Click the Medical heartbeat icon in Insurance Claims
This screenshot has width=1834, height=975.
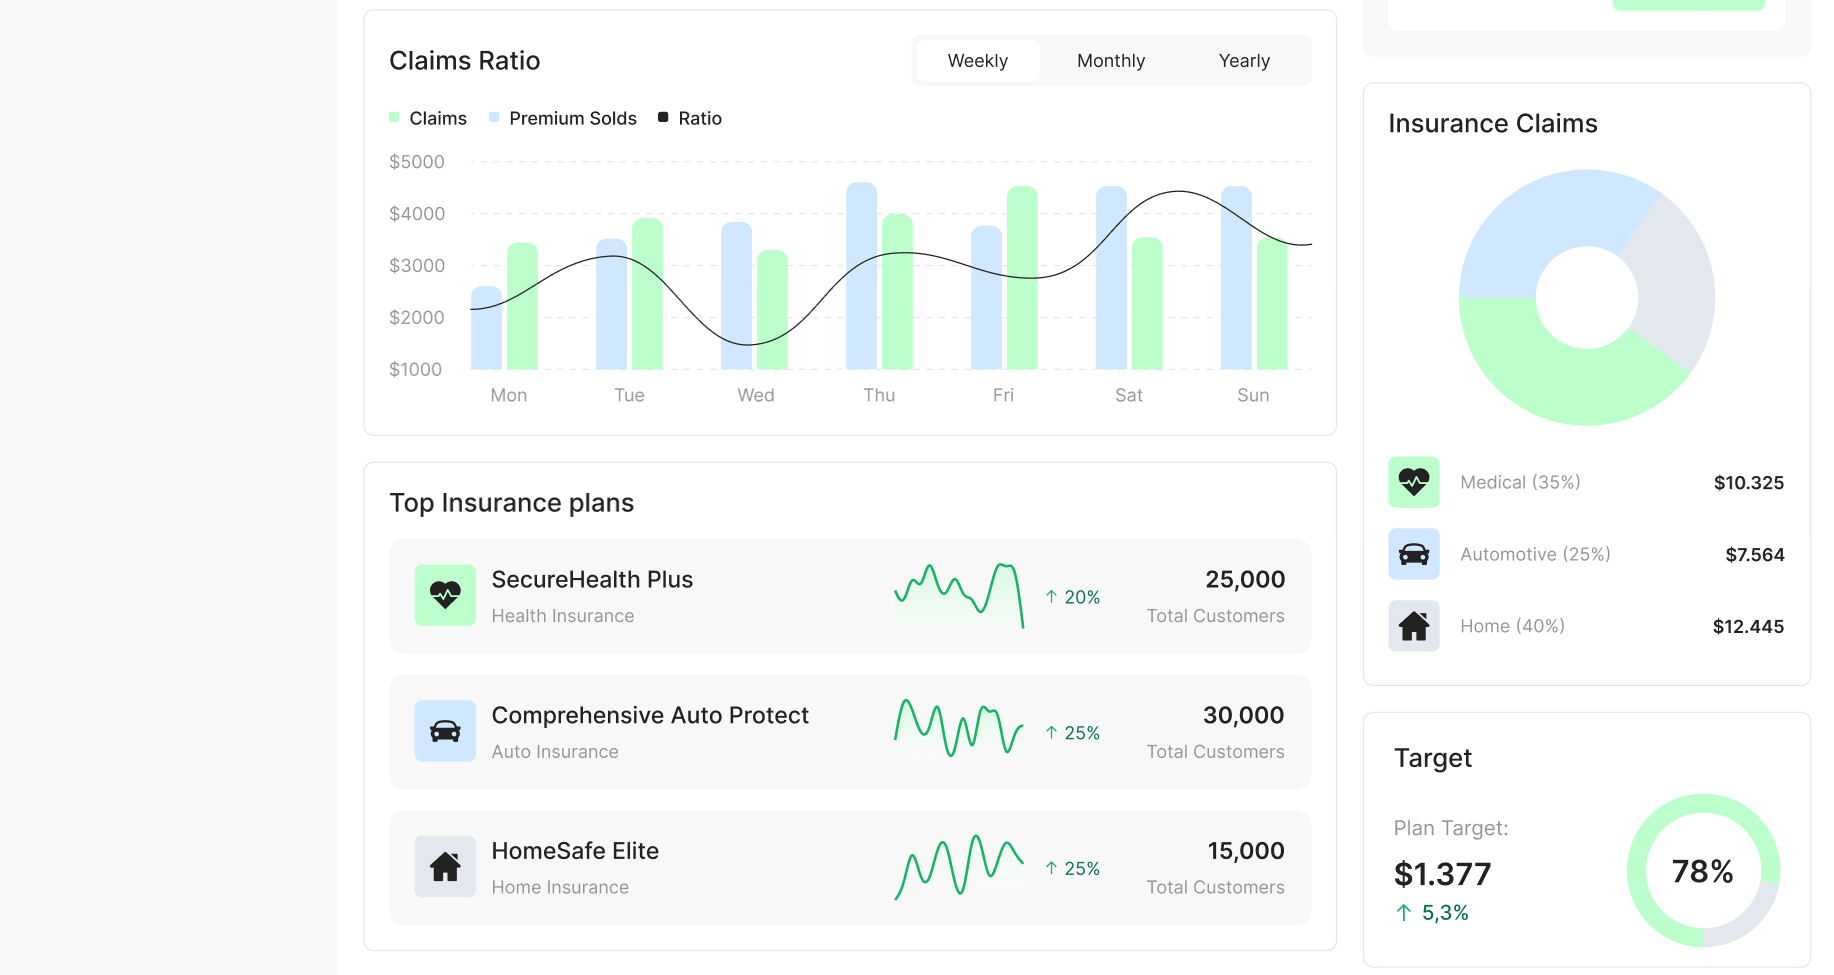(x=1413, y=481)
